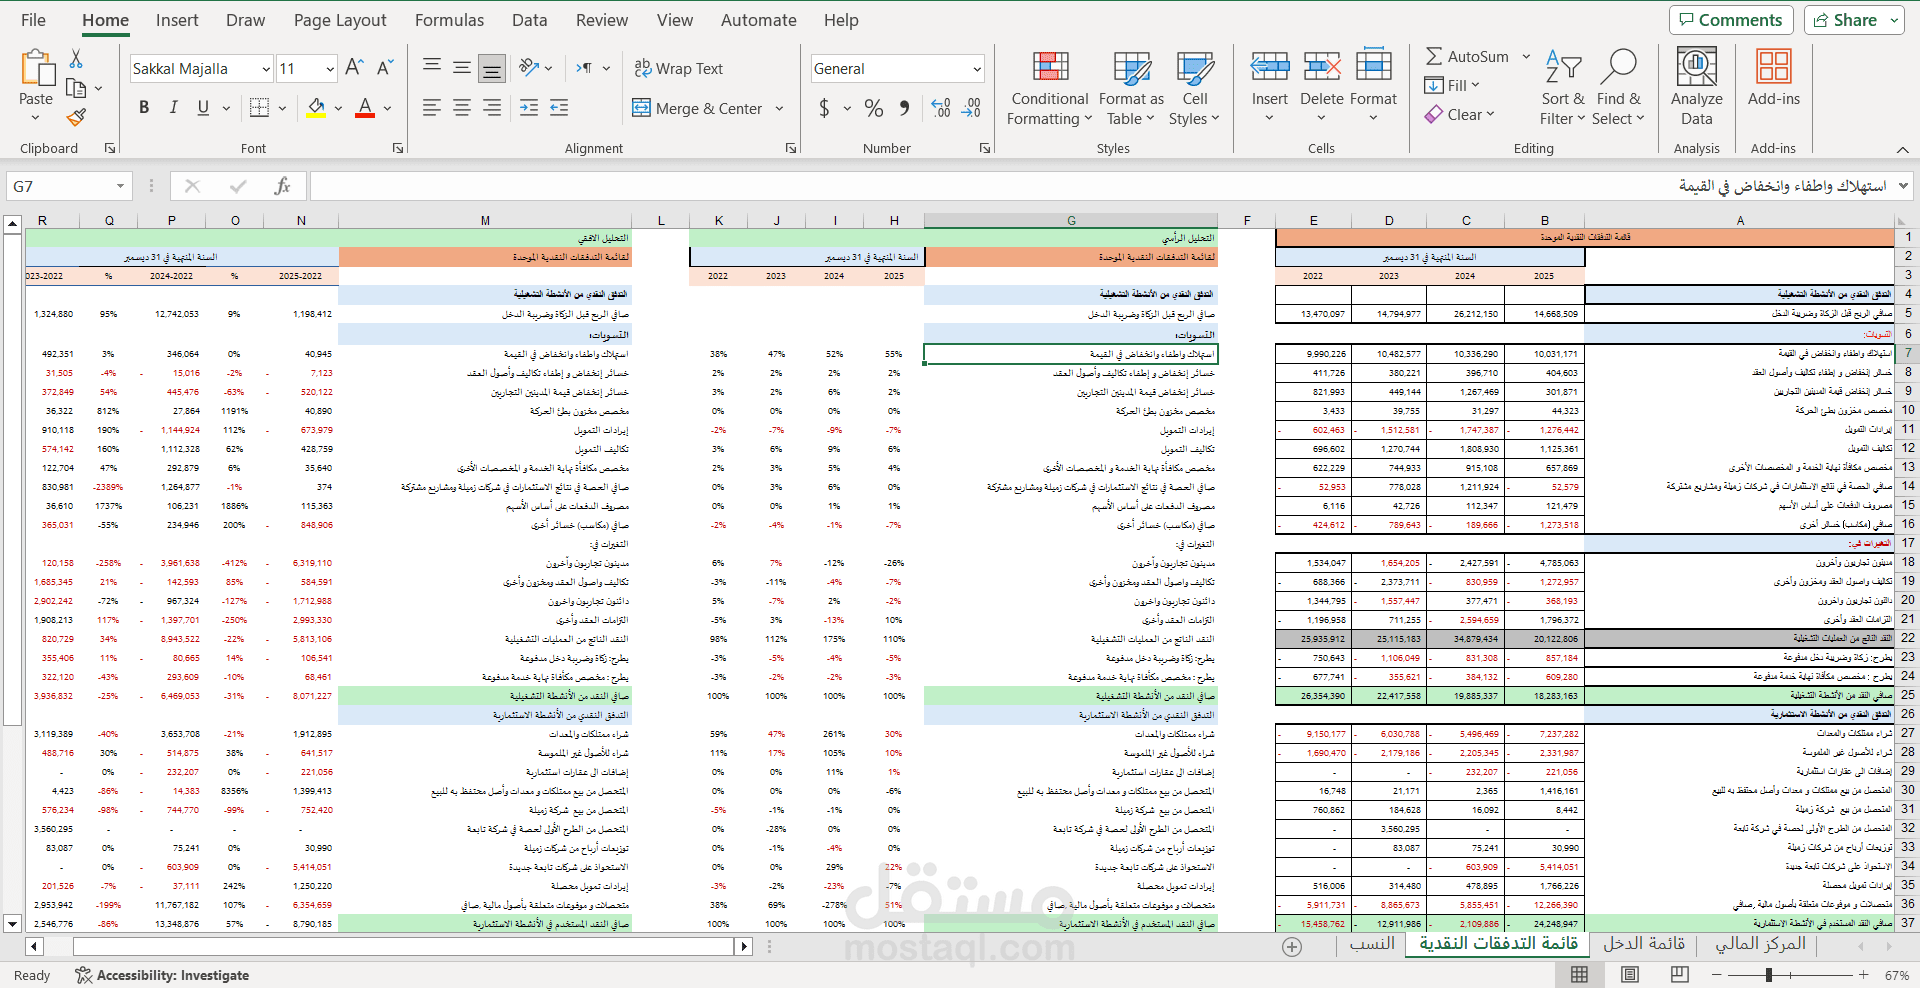Image resolution: width=1920 pixels, height=988 pixels.
Task: Click the Cut scissors icon
Action: (76, 59)
